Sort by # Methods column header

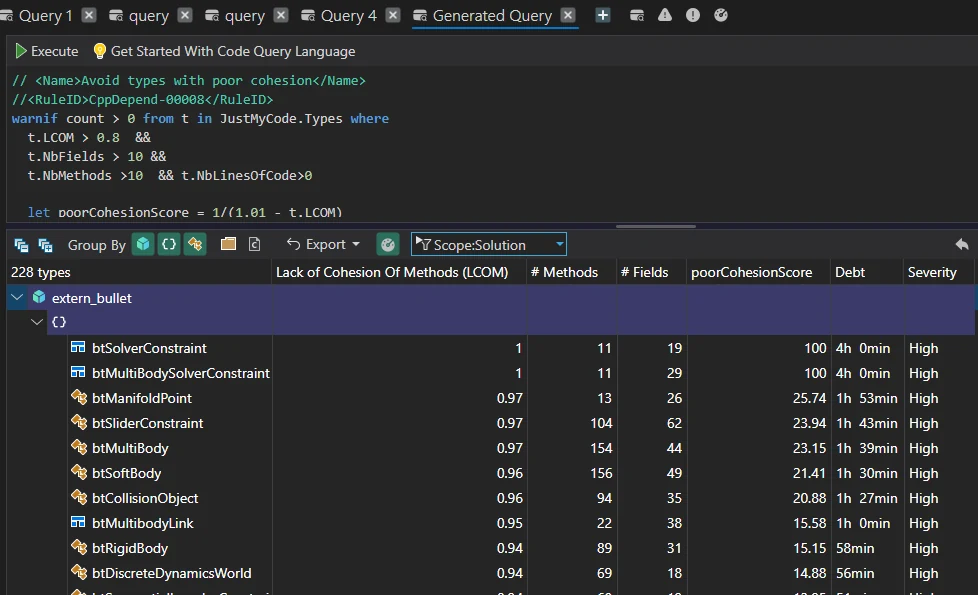571,273
